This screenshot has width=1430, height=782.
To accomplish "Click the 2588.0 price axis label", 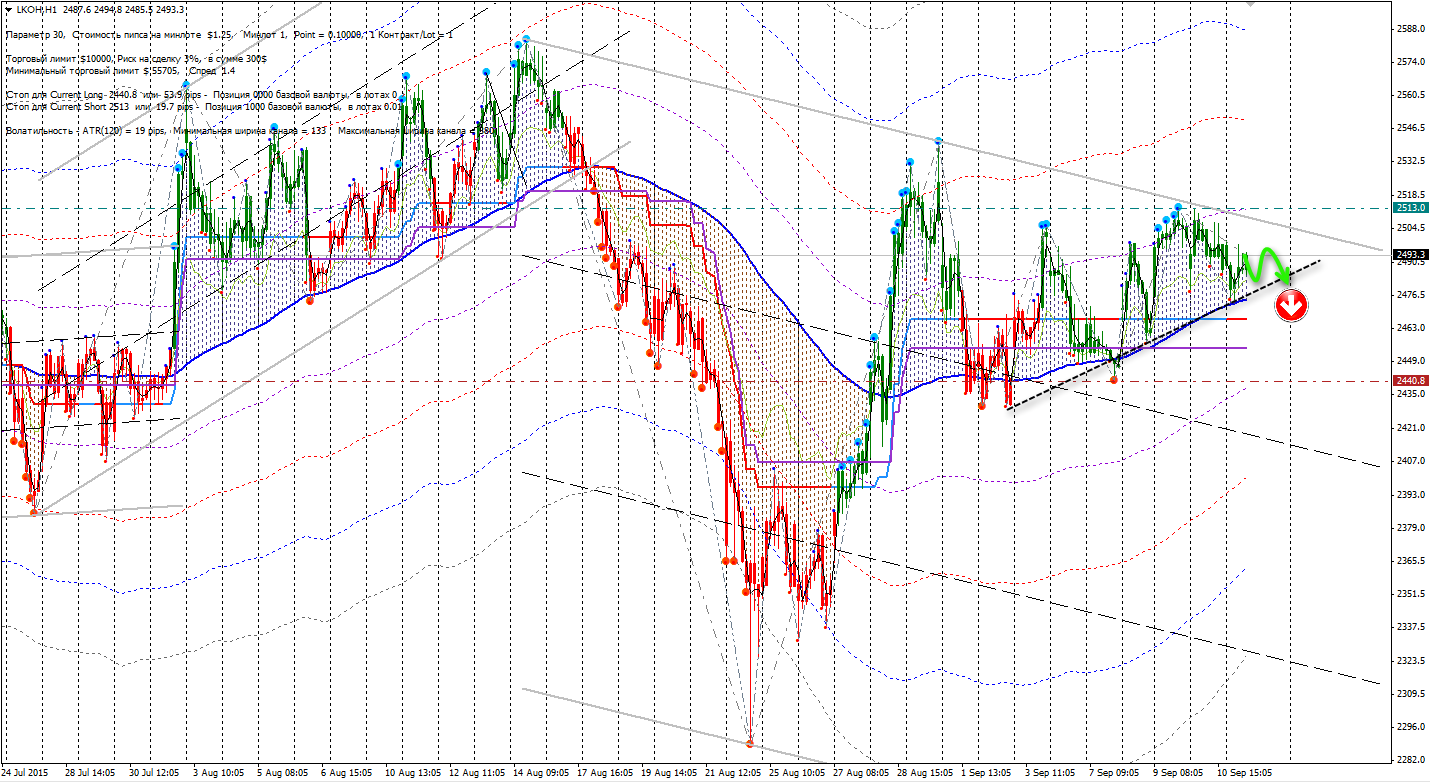I will [1409, 29].
